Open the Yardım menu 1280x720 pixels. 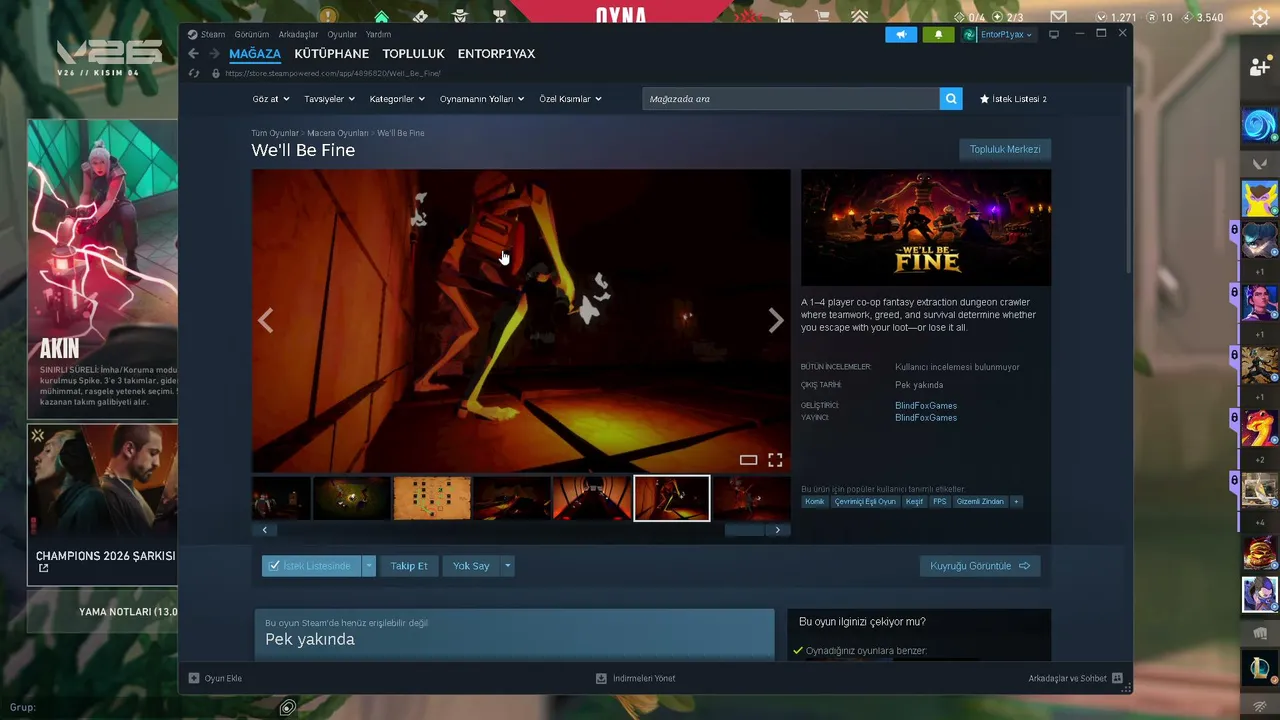click(x=378, y=34)
